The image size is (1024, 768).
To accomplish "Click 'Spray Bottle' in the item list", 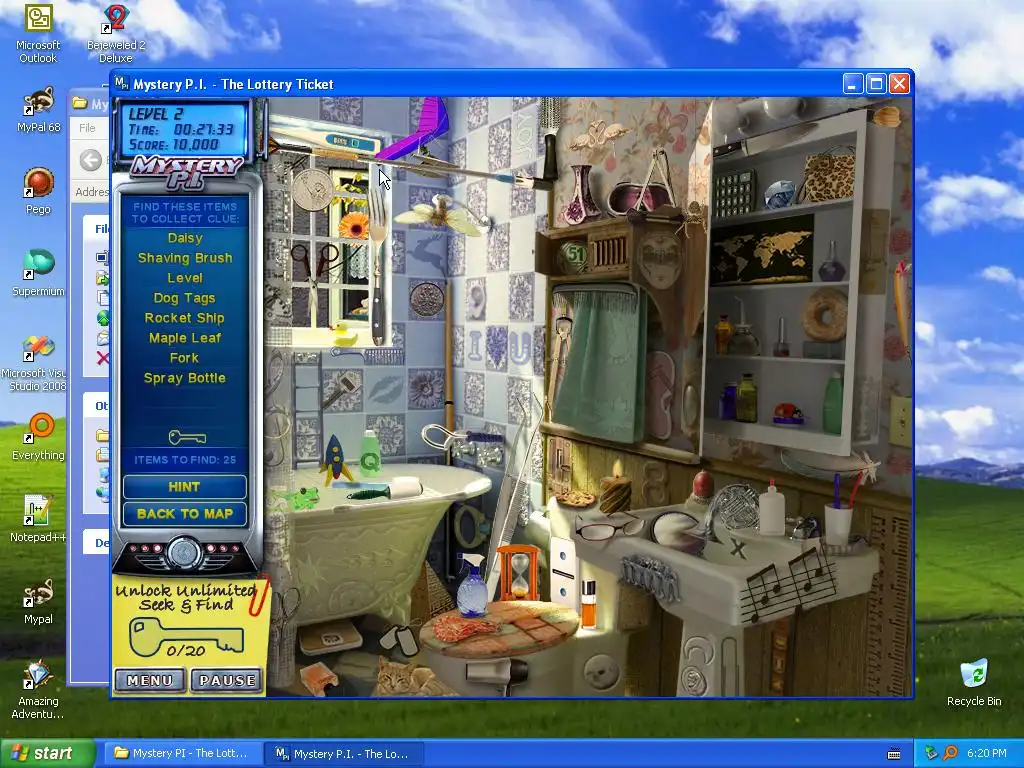I will pyautogui.click(x=185, y=378).
